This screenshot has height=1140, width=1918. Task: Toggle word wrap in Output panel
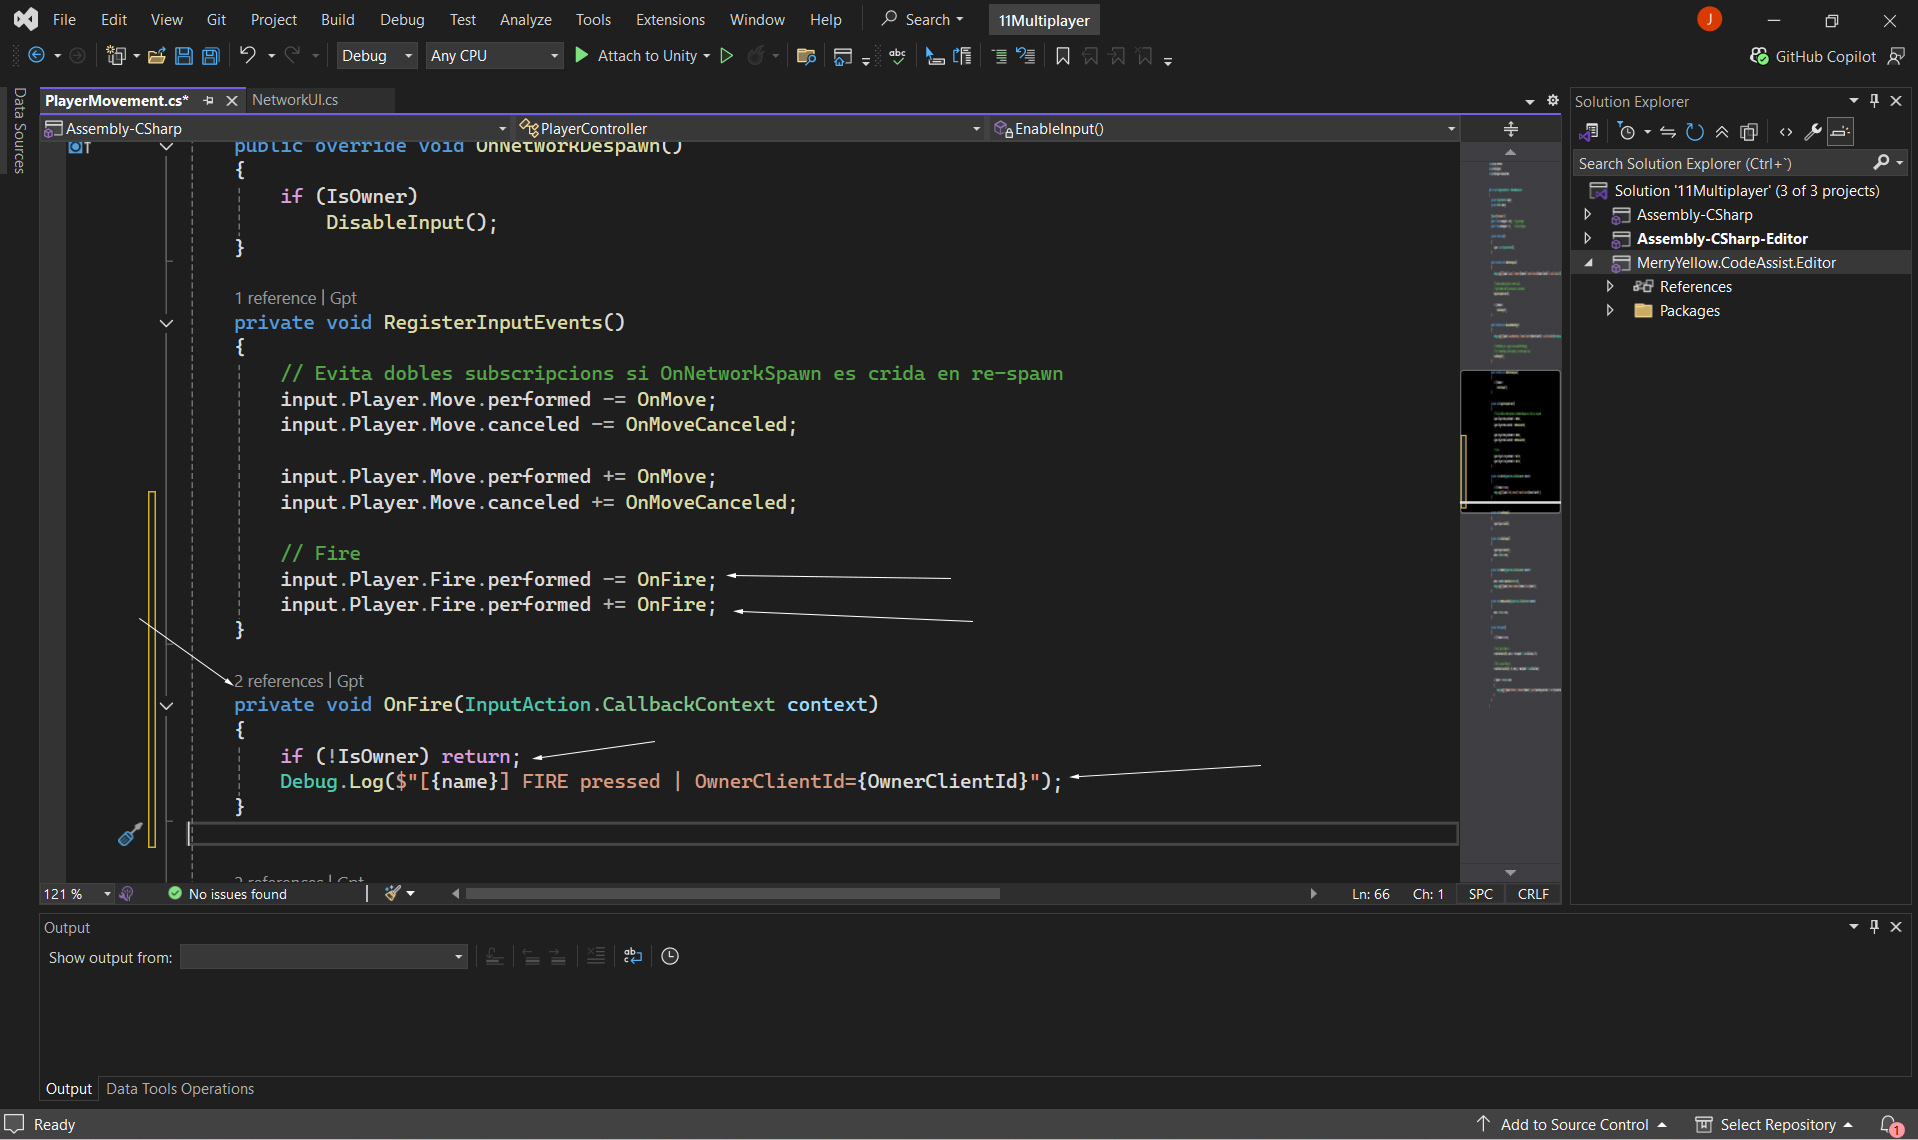point(632,957)
